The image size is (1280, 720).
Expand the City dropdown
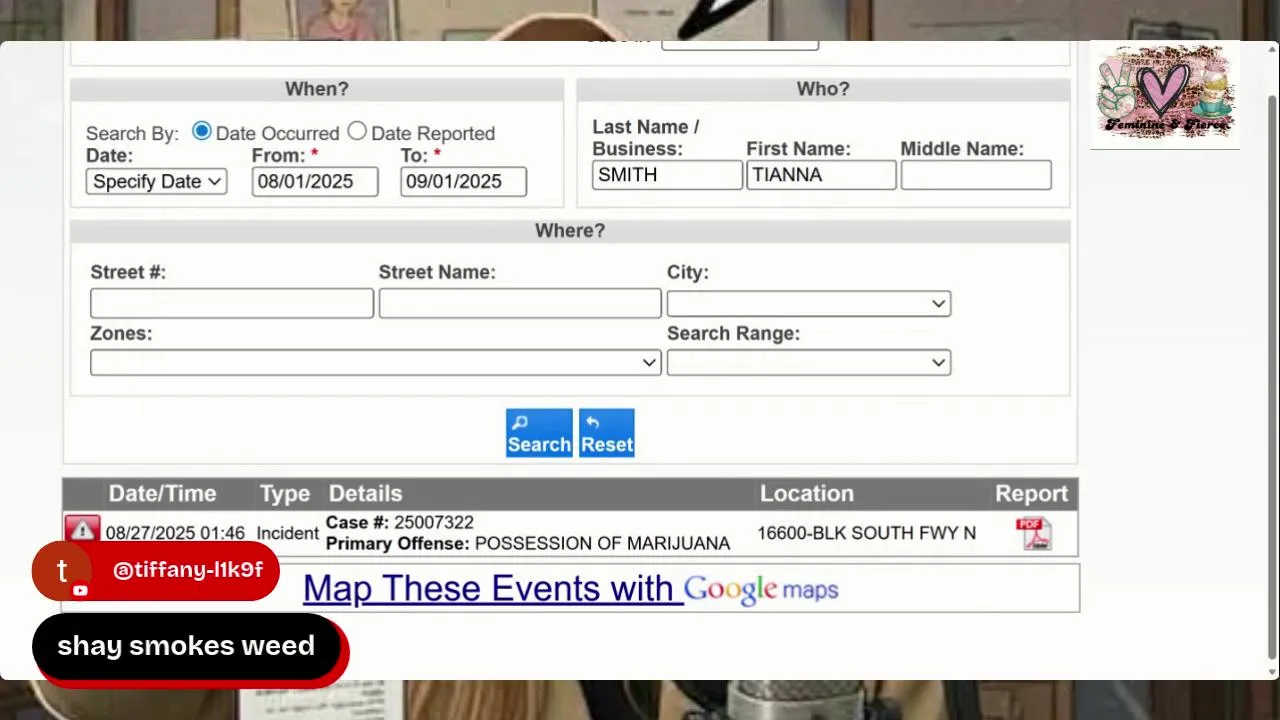tap(809, 303)
